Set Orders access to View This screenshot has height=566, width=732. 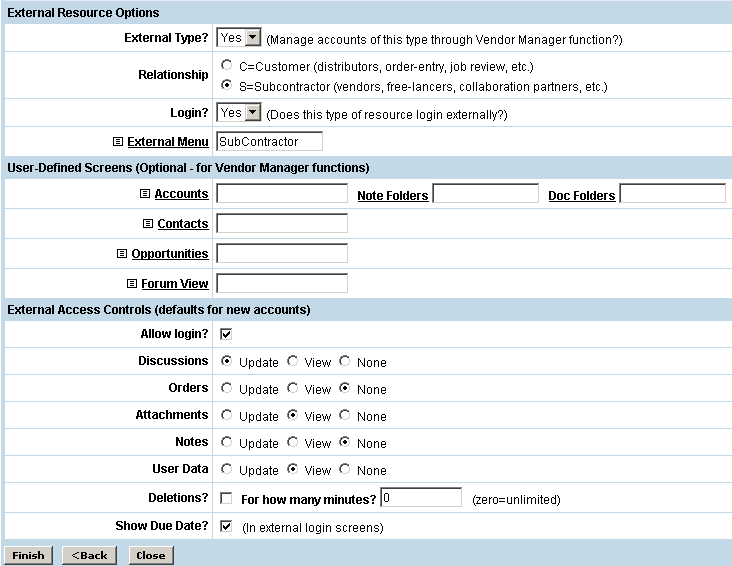point(293,388)
